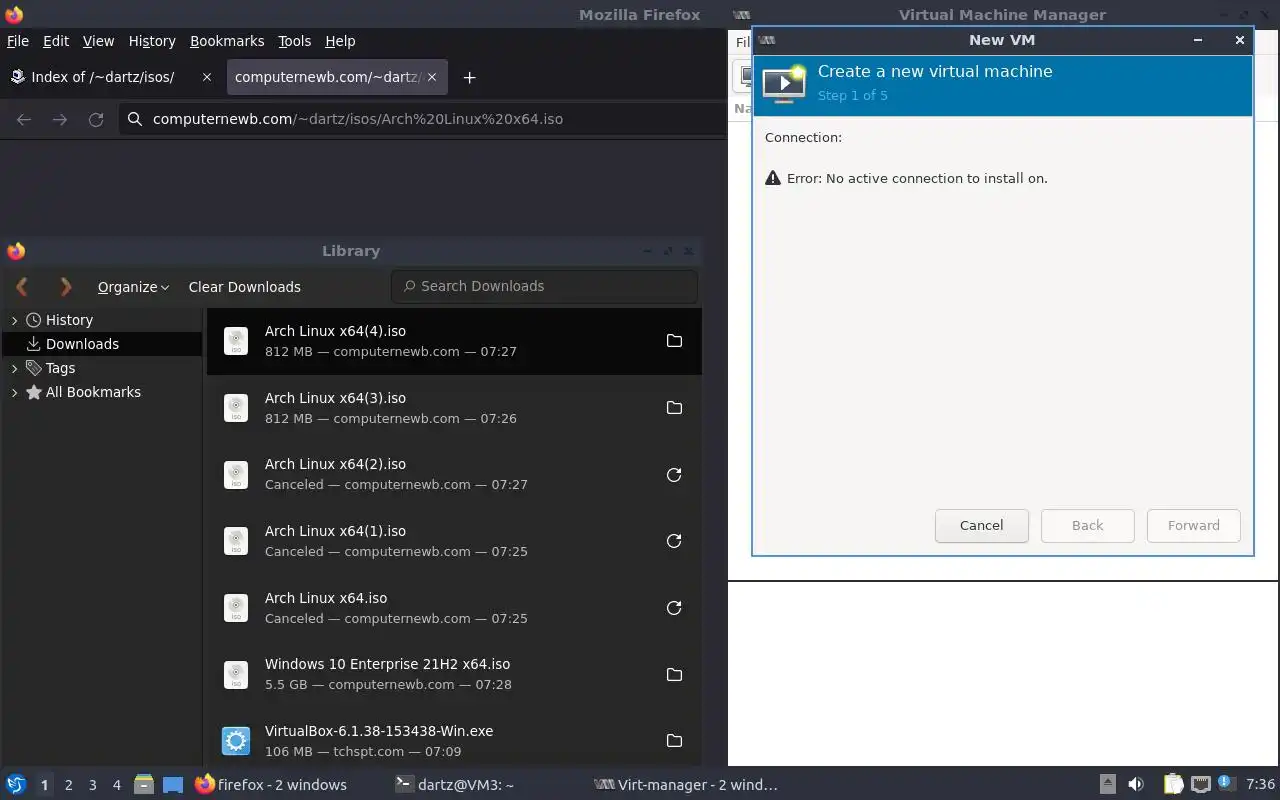Expand the Tags tree item
The image size is (1280, 800).
click(x=14, y=368)
